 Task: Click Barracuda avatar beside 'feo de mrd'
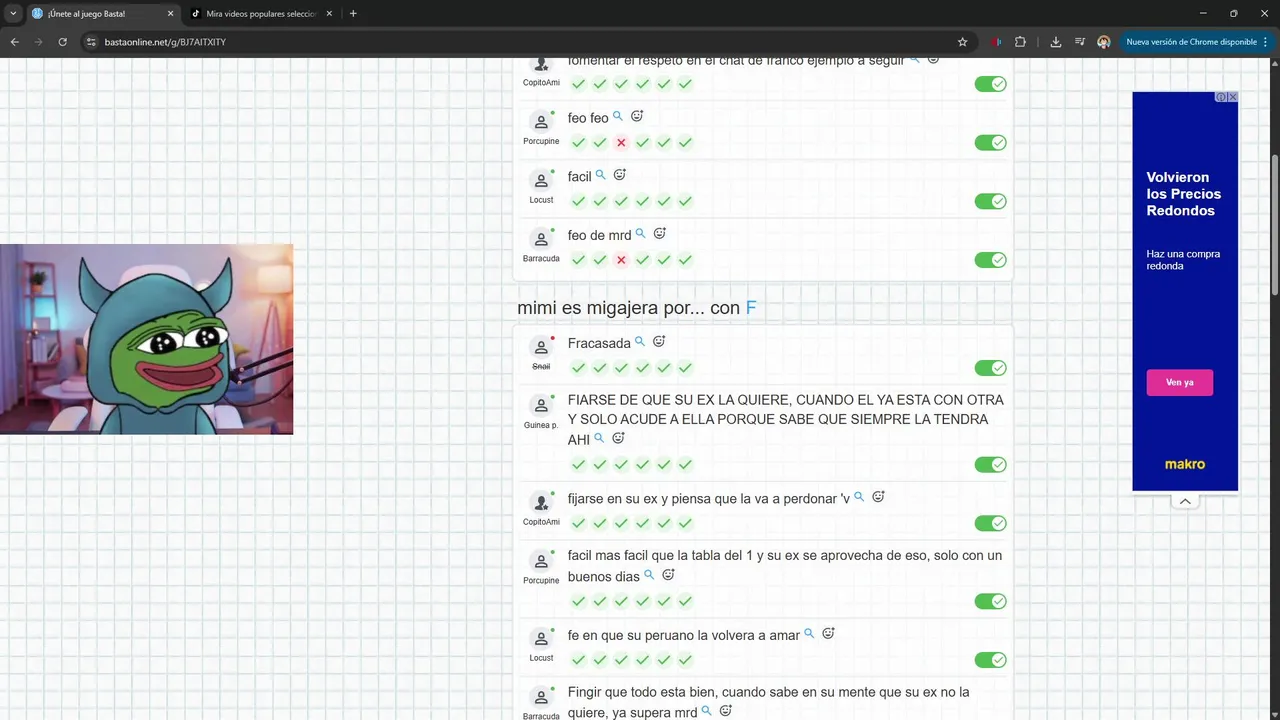[x=541, y=239]
